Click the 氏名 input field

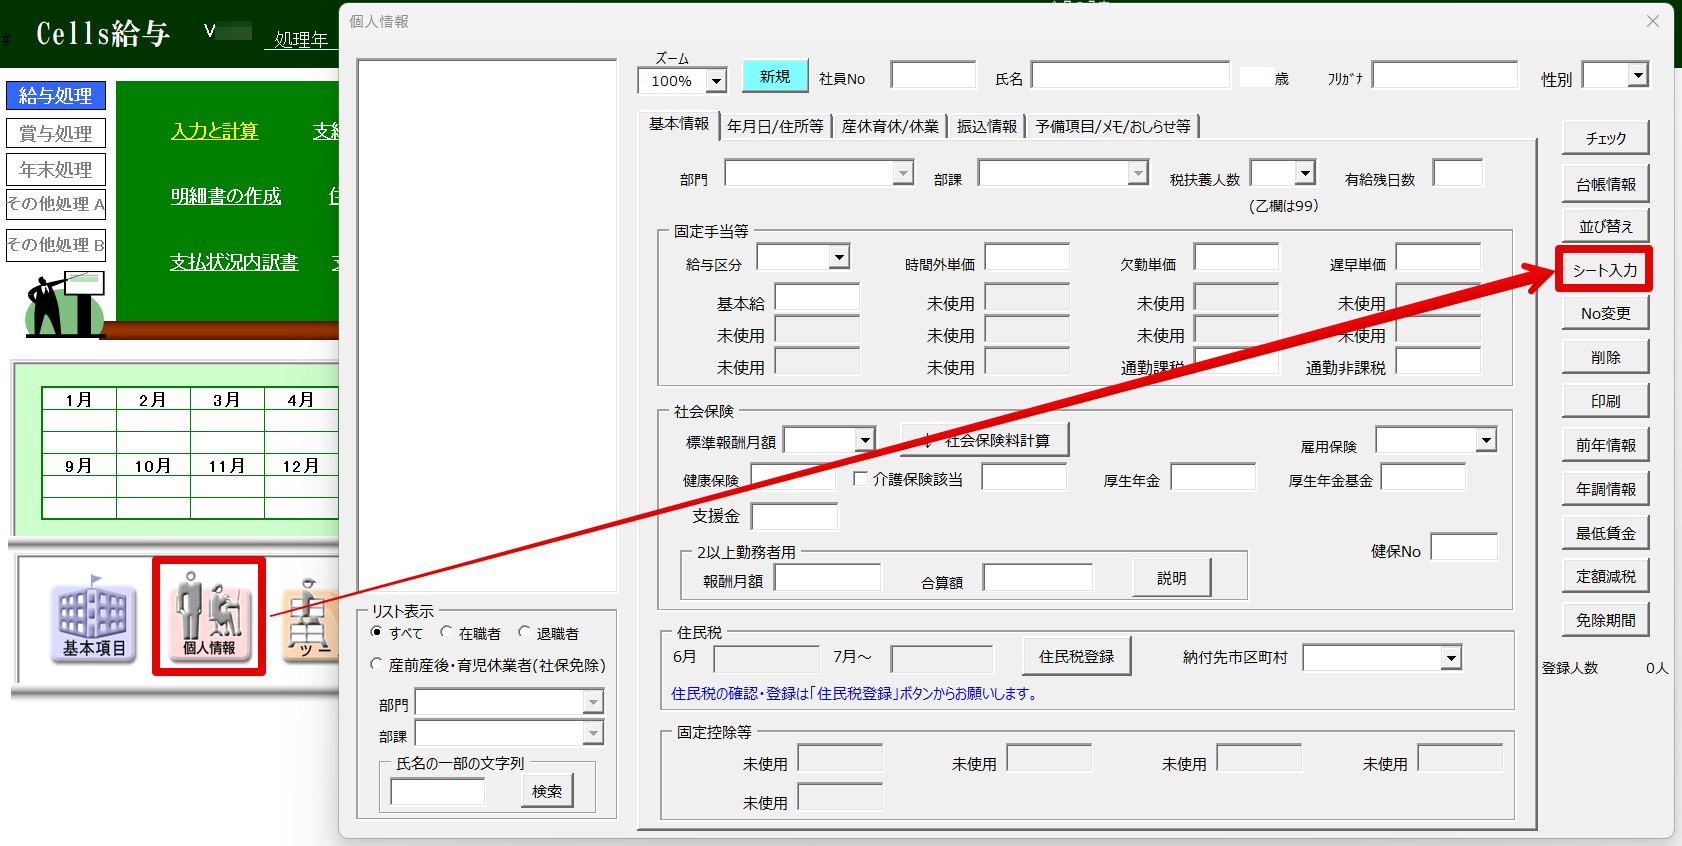[x=1130, y=76]
